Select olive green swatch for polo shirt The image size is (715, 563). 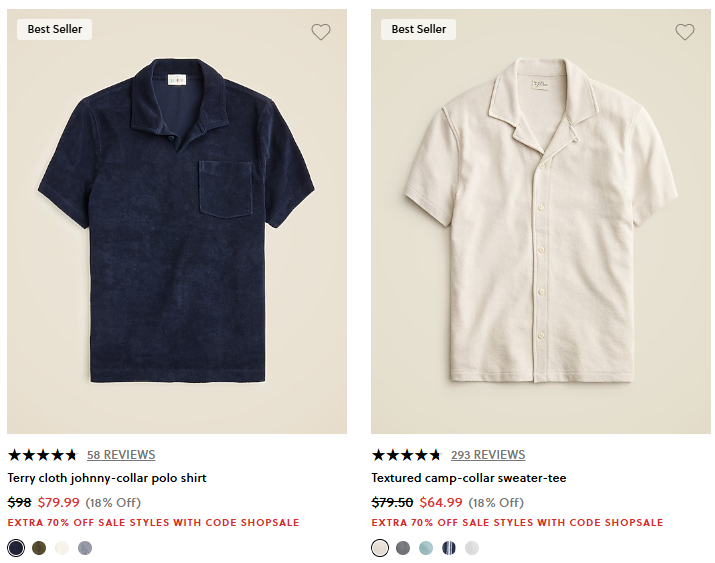pyautogui.click(x=39, y=547)
